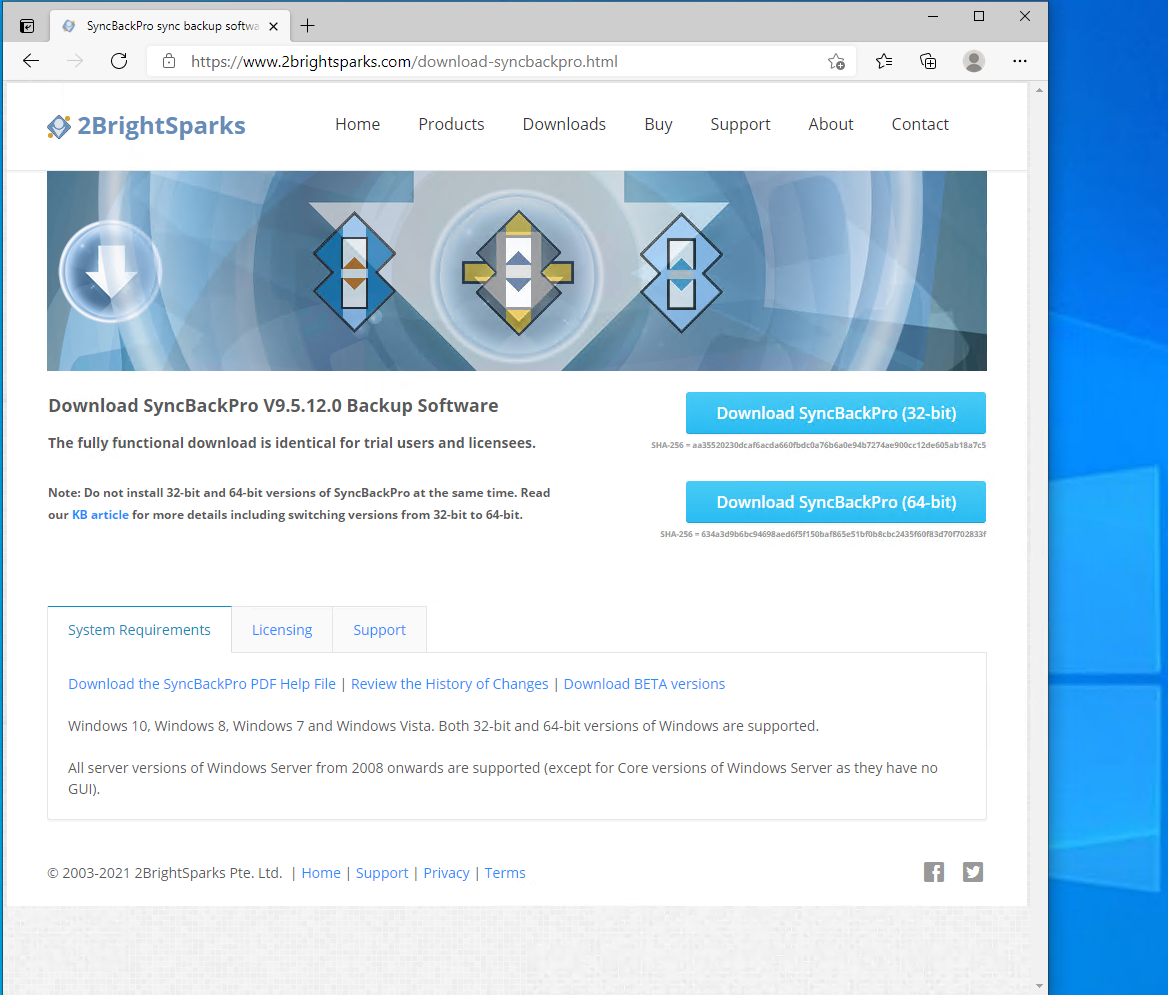Open the tab actions menu icon

click(27, 26)
